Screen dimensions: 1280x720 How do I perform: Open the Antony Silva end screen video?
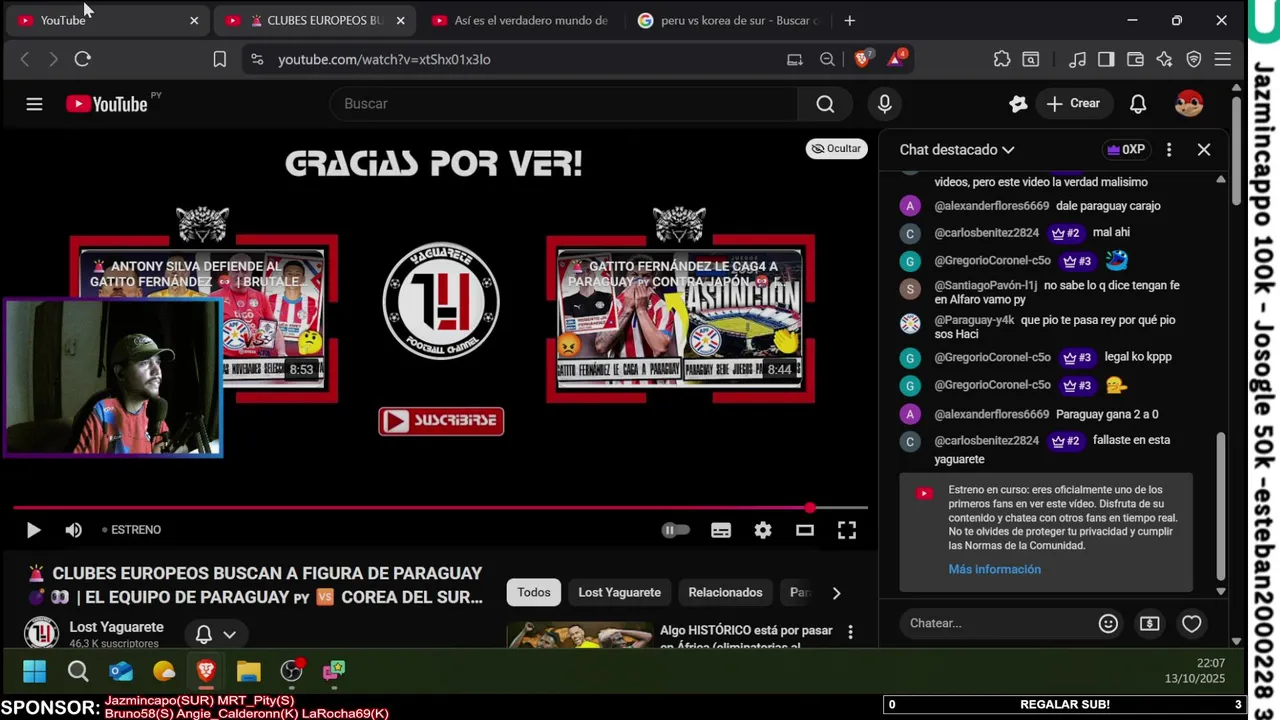tap(202, 318)
